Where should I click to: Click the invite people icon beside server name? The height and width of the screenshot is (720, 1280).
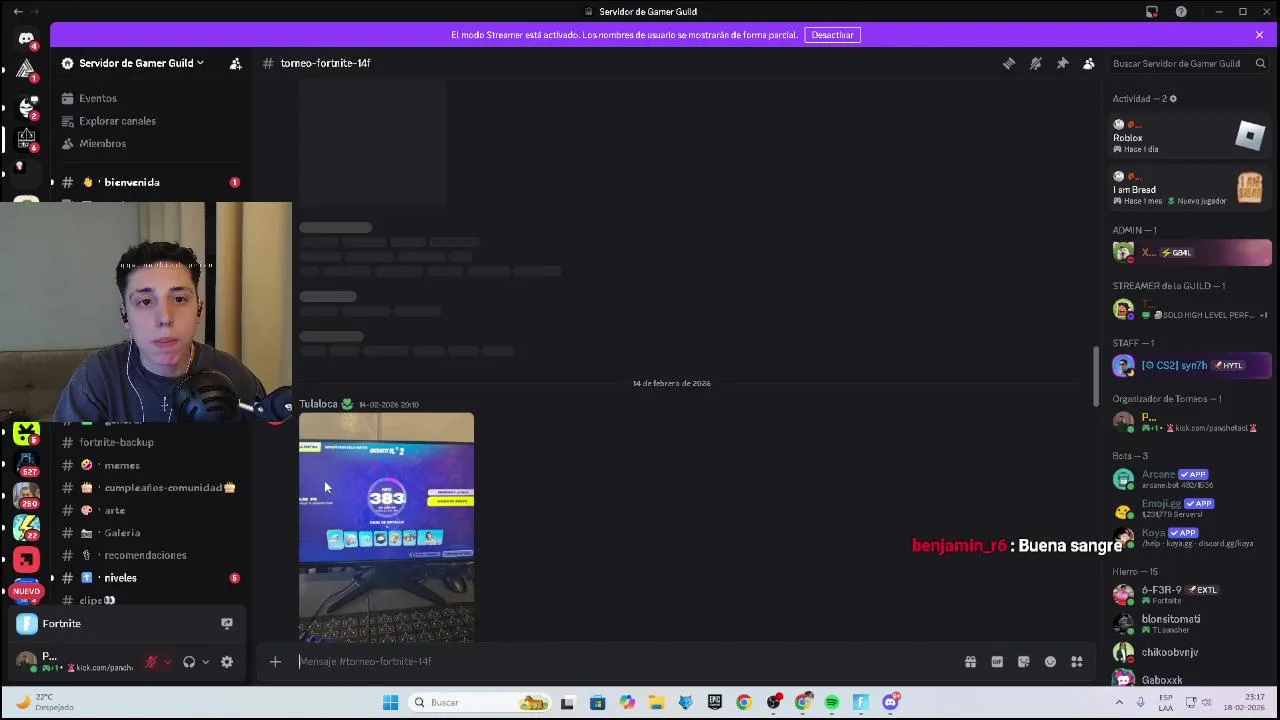(x=236, y=63)
